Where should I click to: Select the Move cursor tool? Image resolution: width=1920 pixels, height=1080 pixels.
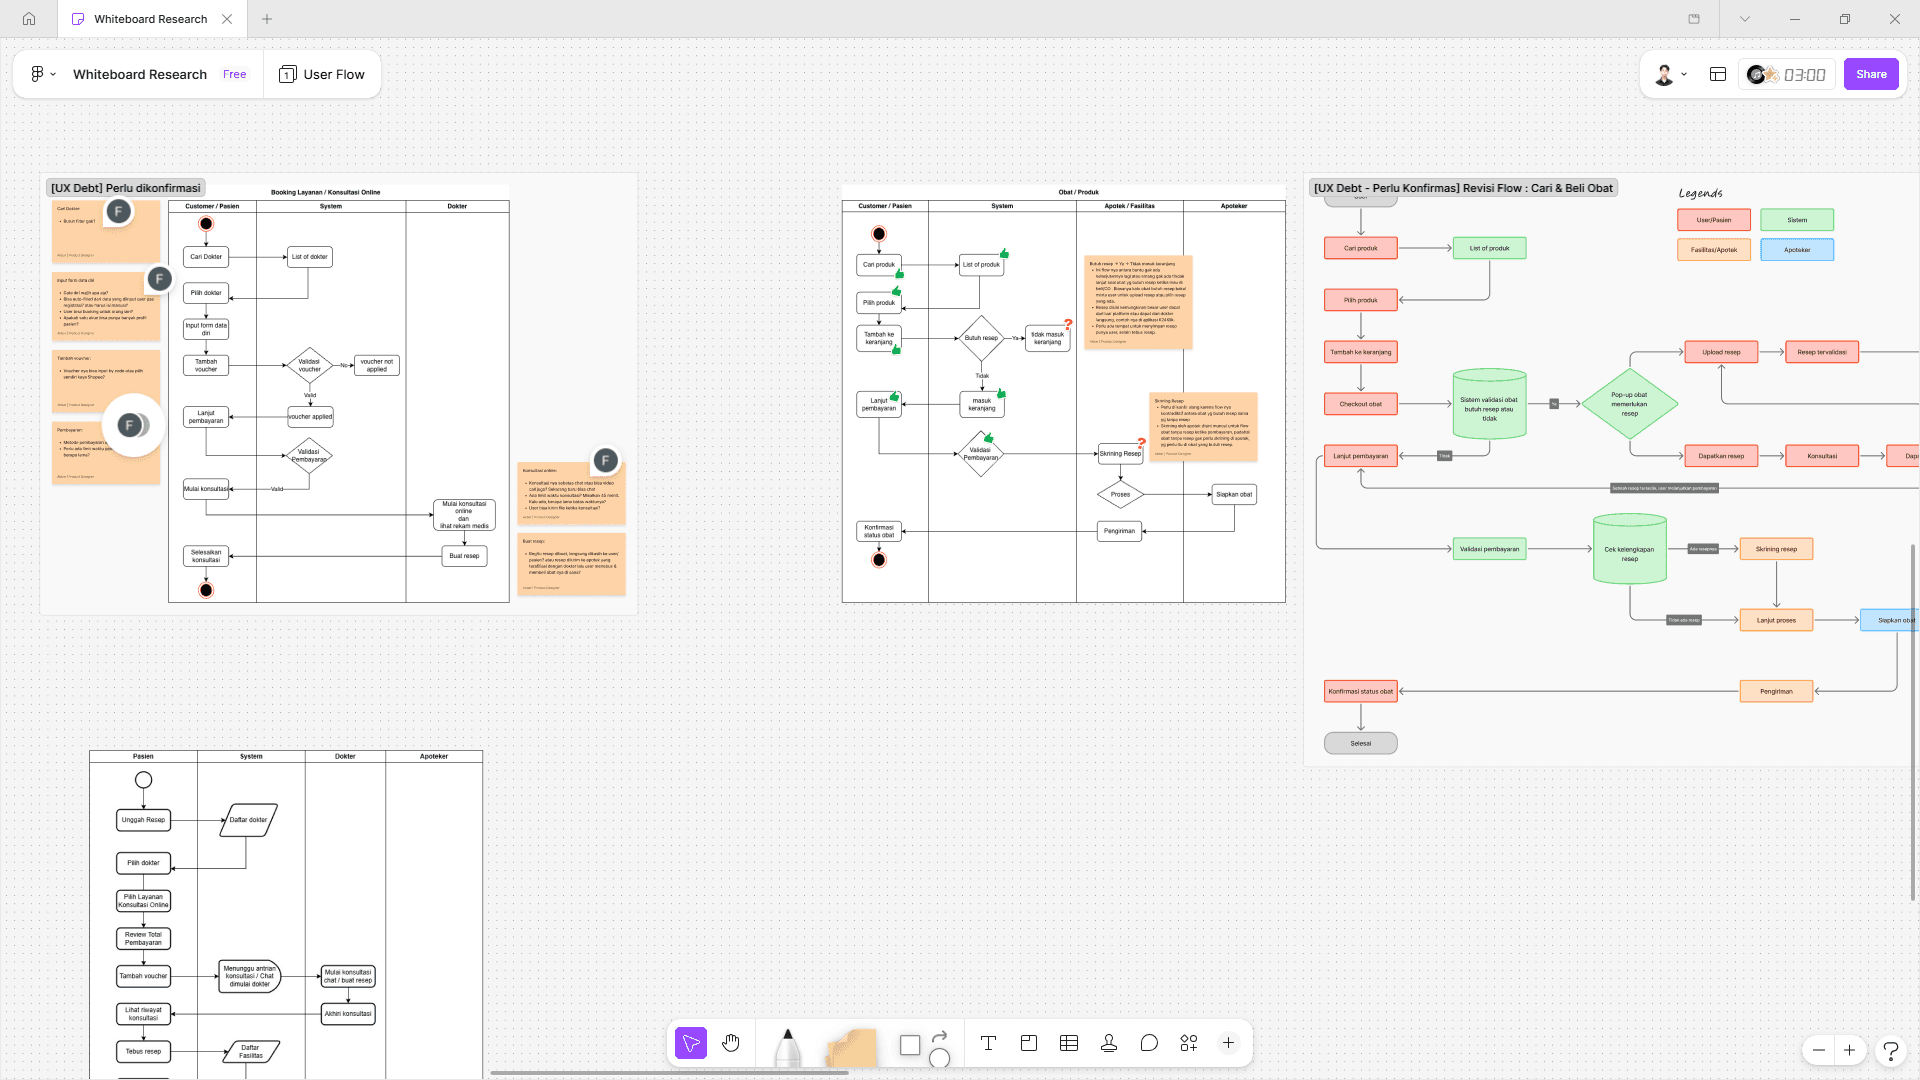(x=690, y=1043)
